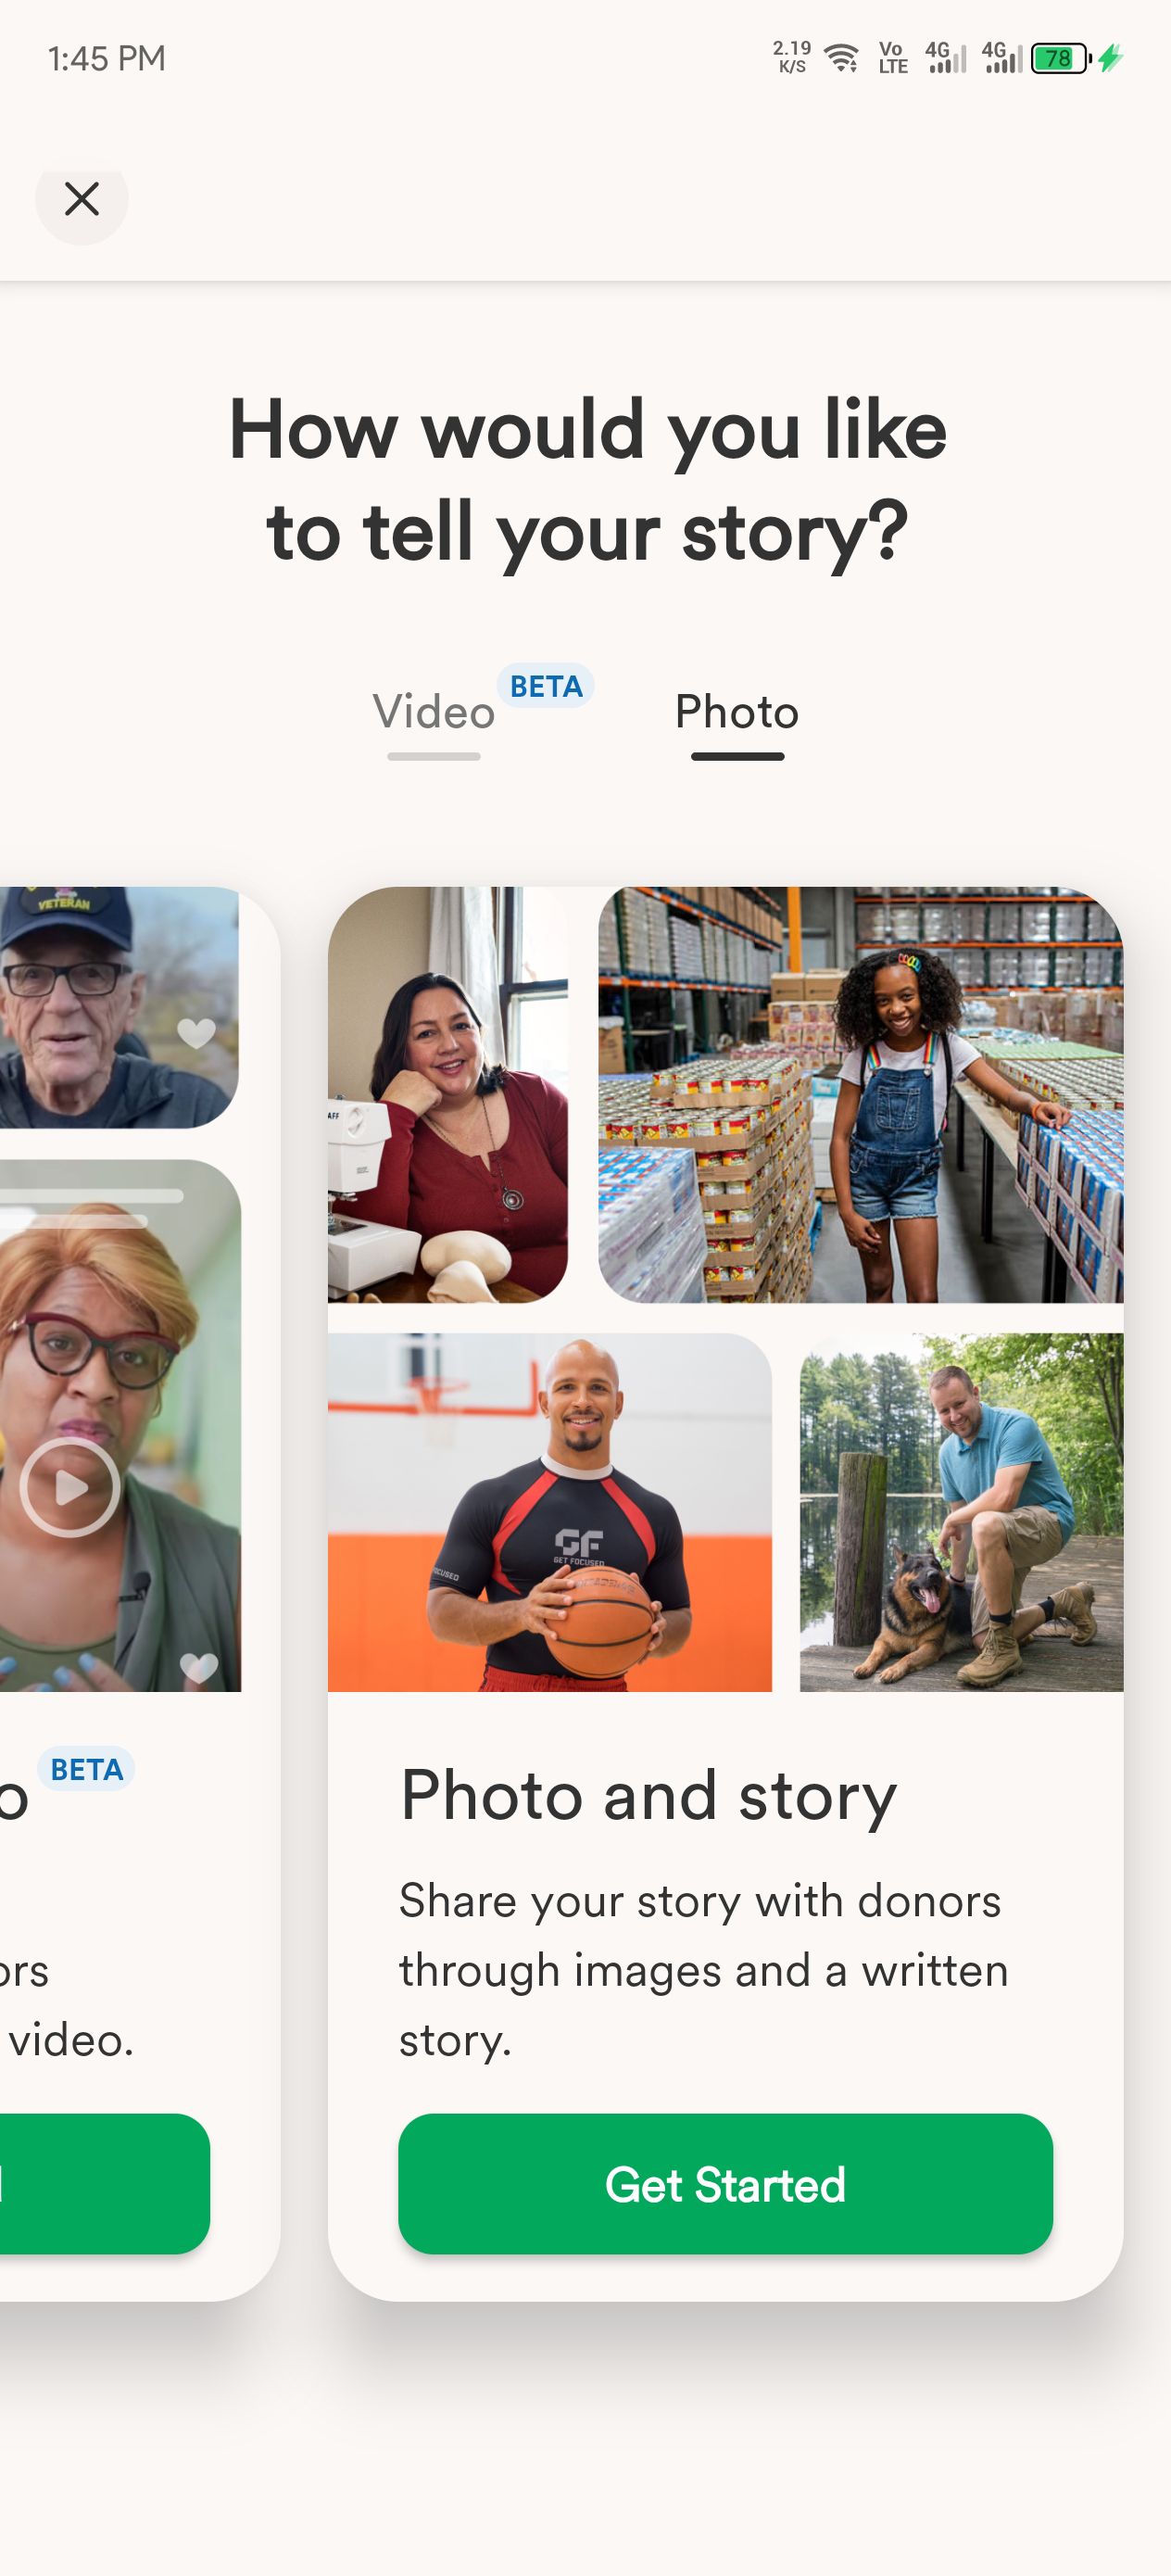Tap the Photo and story heading
The height and width of the screenshot is (2576, 1171).
tap(648, 1796)
